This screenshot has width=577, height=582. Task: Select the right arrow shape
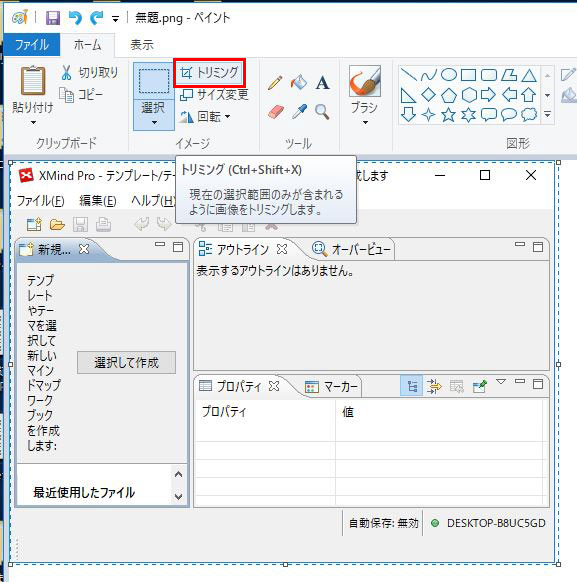[x=488, y=95]
